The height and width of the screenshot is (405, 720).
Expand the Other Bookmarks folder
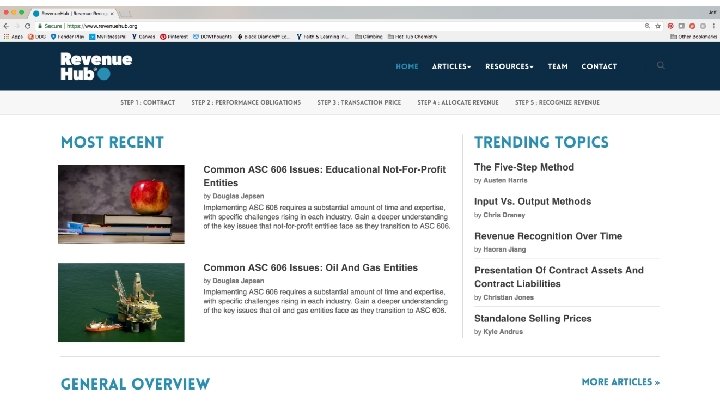693,37
